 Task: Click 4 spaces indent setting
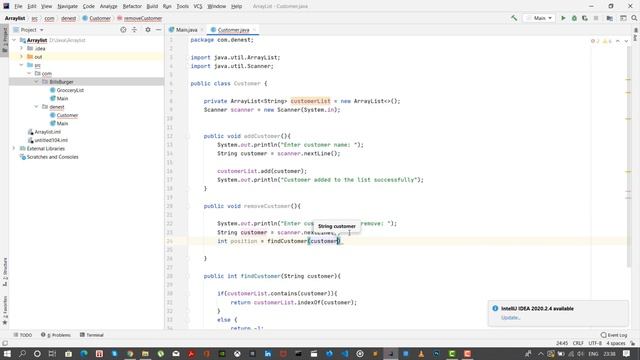point(616,343)
